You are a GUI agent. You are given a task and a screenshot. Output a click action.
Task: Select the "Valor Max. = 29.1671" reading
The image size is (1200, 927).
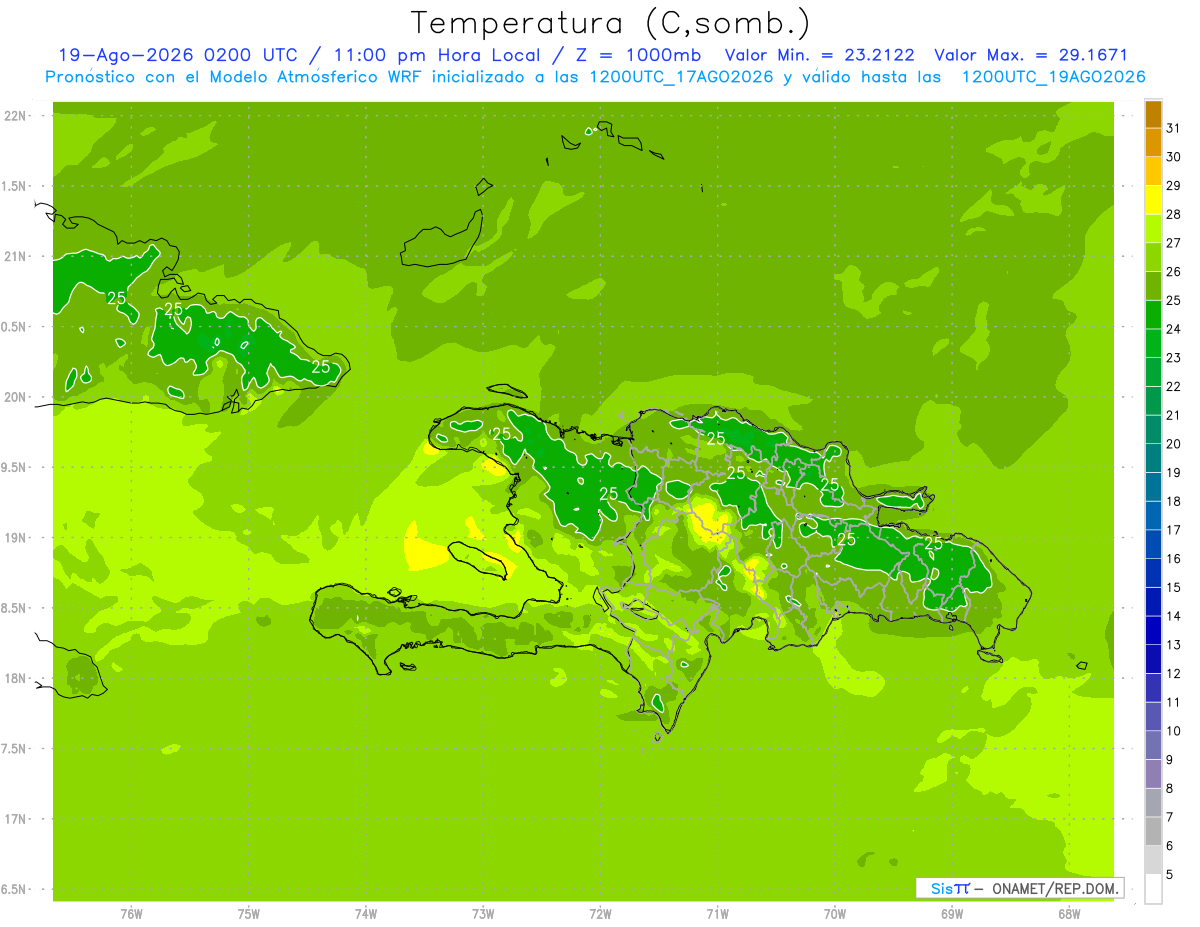(1031, 55)
